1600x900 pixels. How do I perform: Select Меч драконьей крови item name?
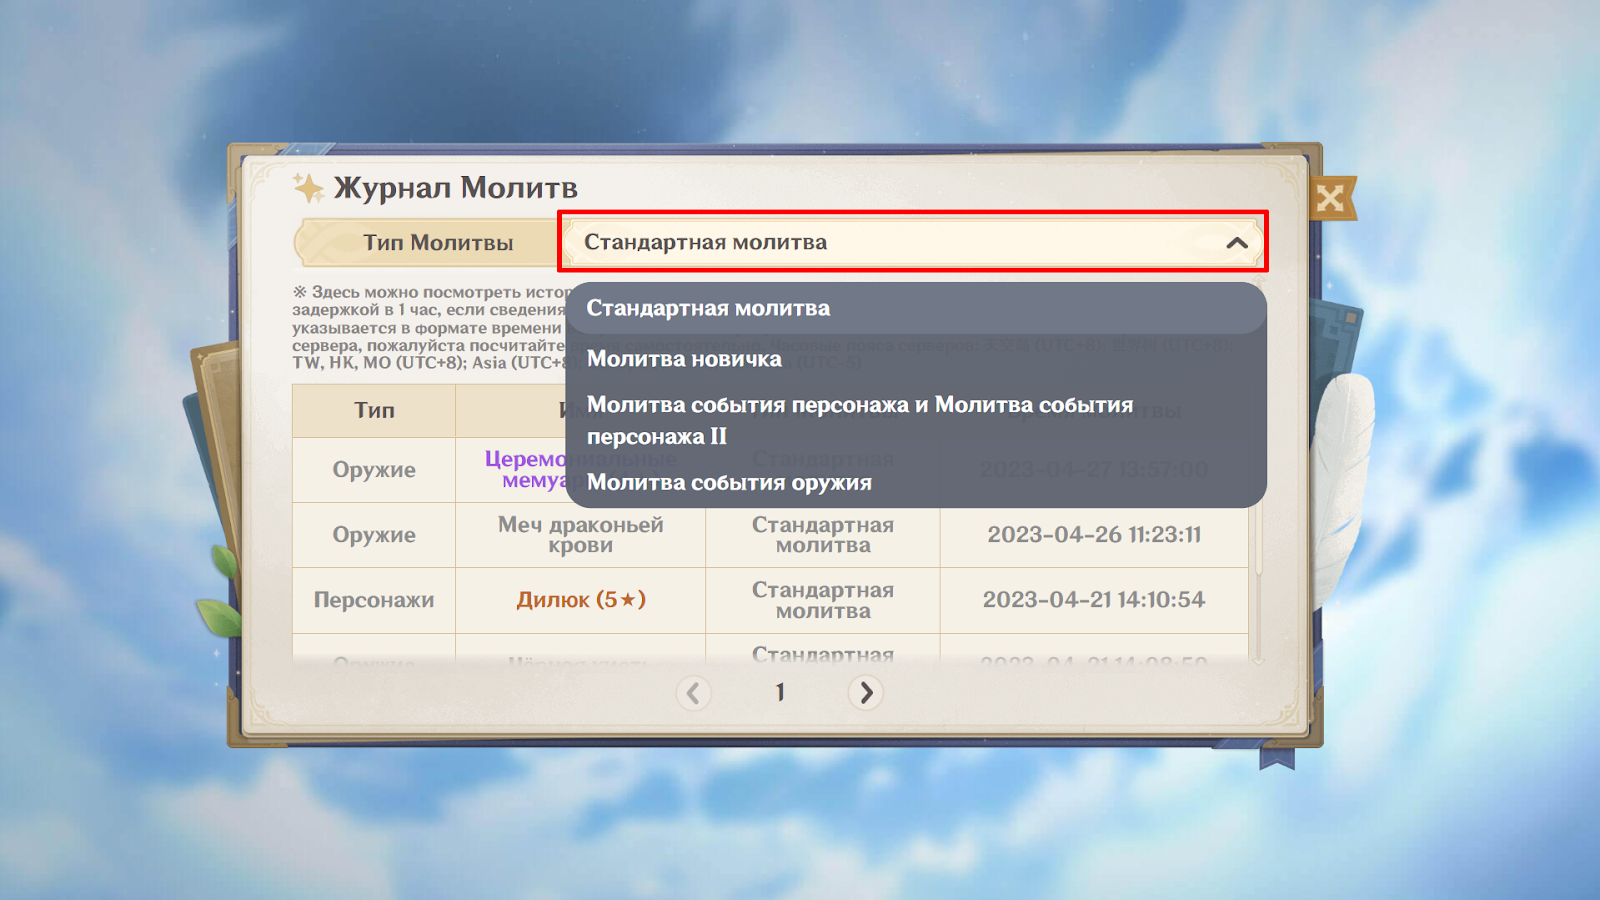click(x=581, y=535)
